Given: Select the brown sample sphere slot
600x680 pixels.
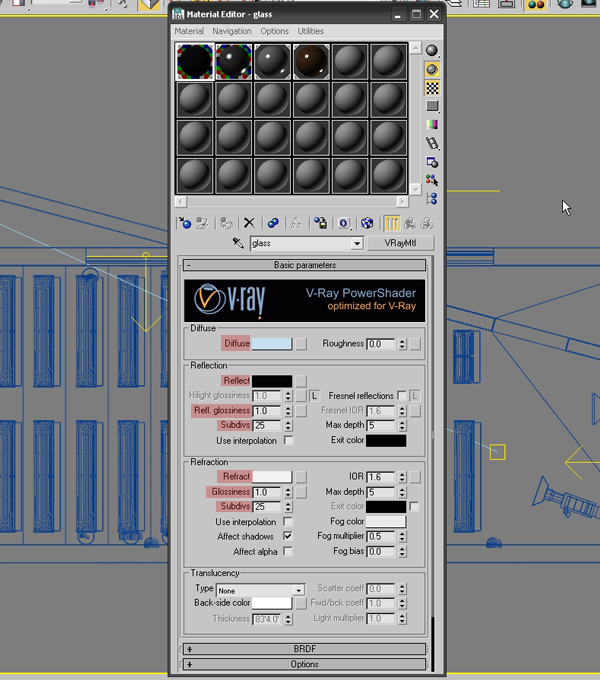Looking at the screenshot, I should coord(311,62).
